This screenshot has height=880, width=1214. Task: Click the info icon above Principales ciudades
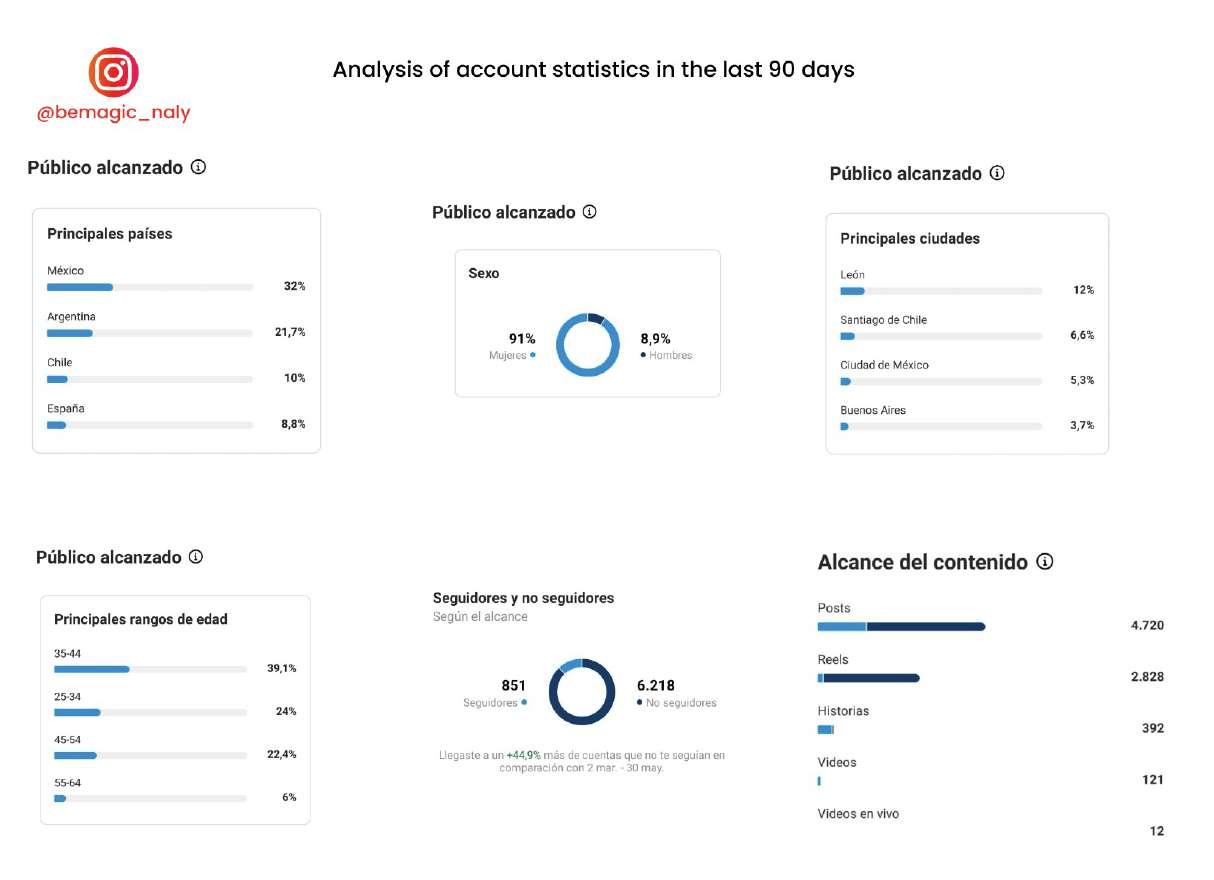[997, 173]
